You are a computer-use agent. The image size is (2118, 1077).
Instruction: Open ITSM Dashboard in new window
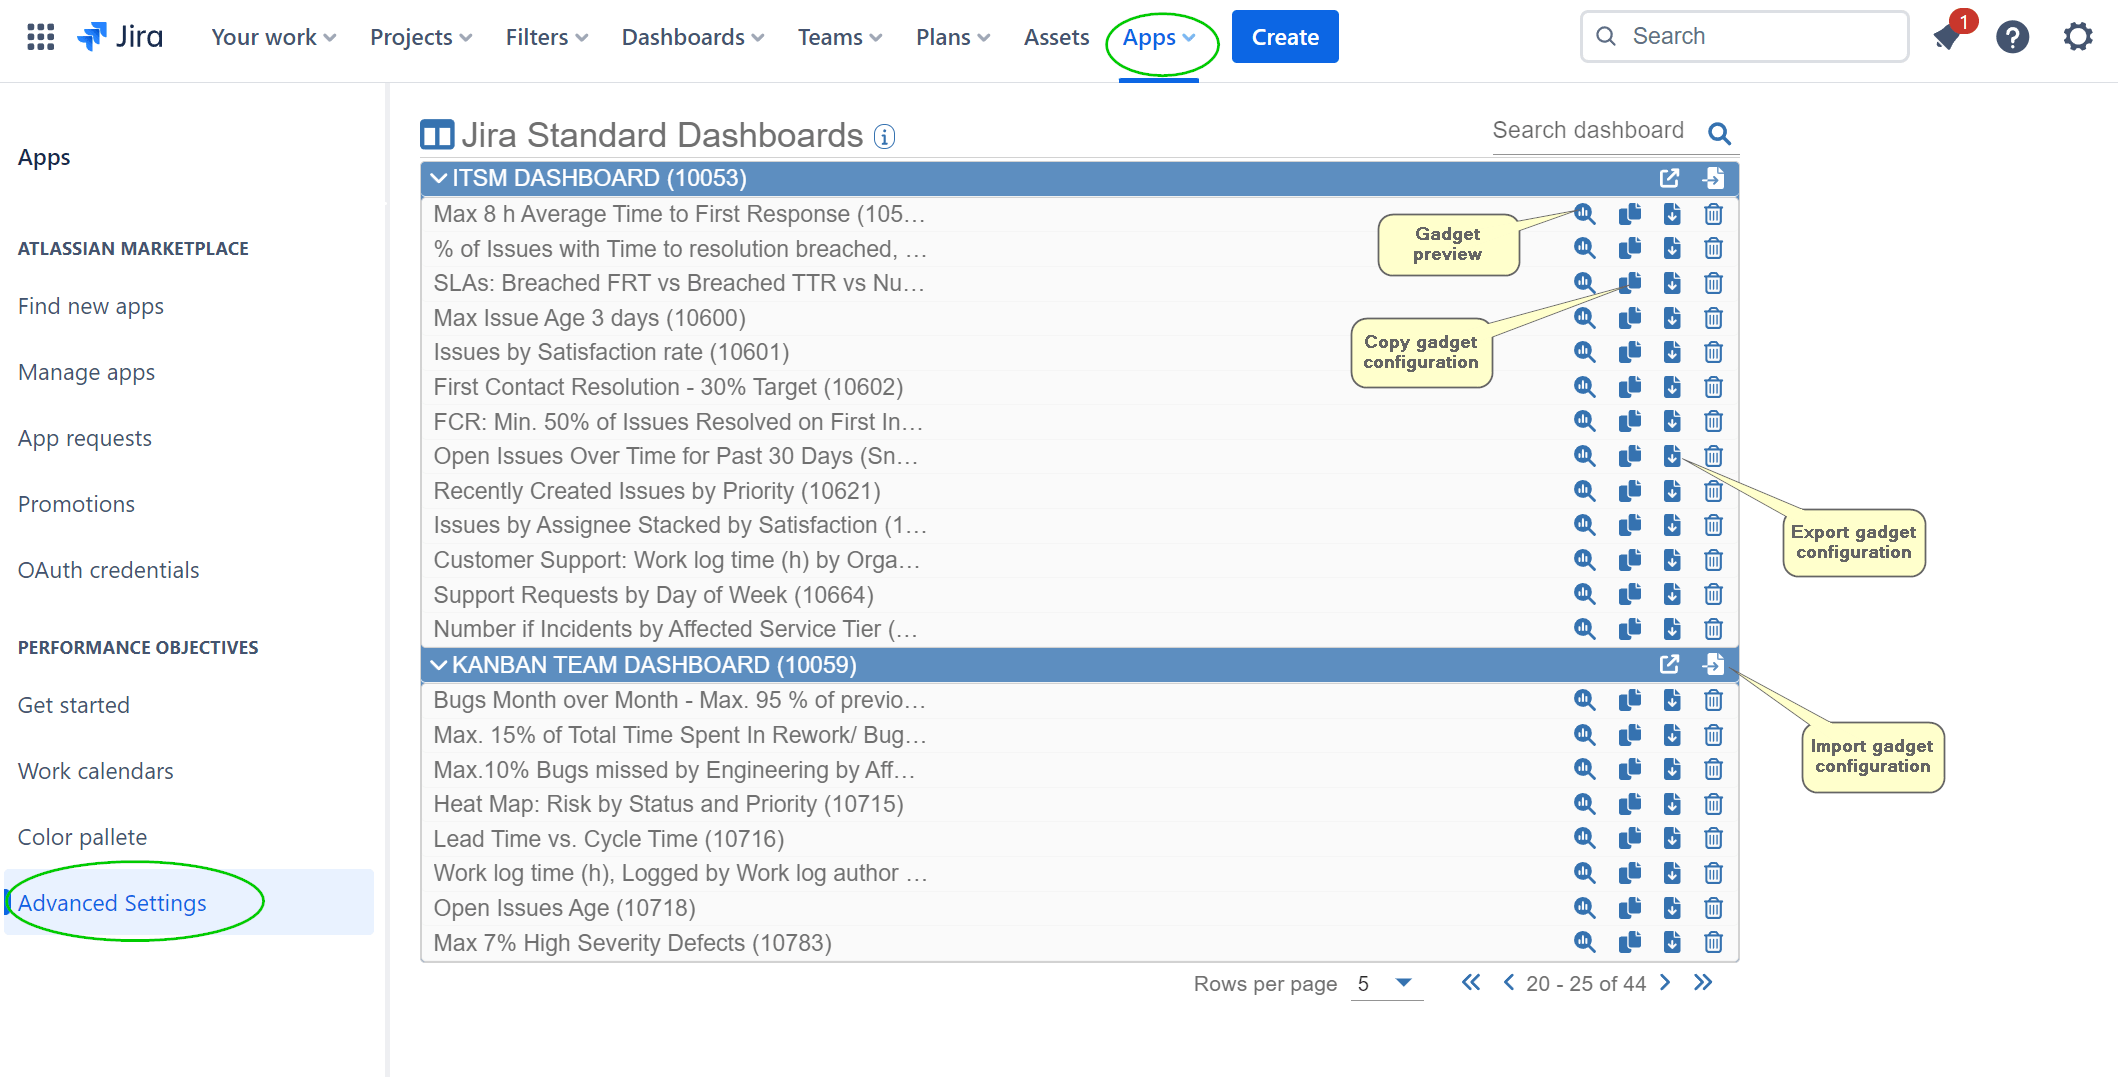tap(1670, 177)
